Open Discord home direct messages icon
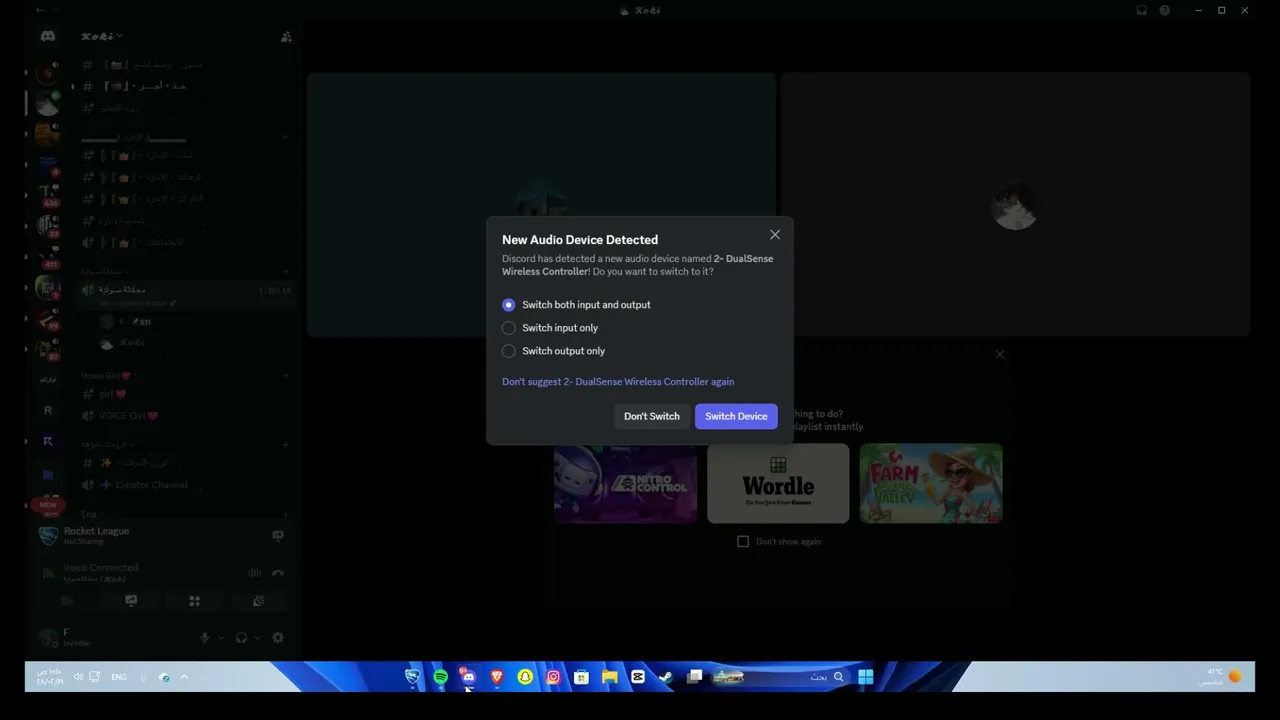 tap(47, 36)
